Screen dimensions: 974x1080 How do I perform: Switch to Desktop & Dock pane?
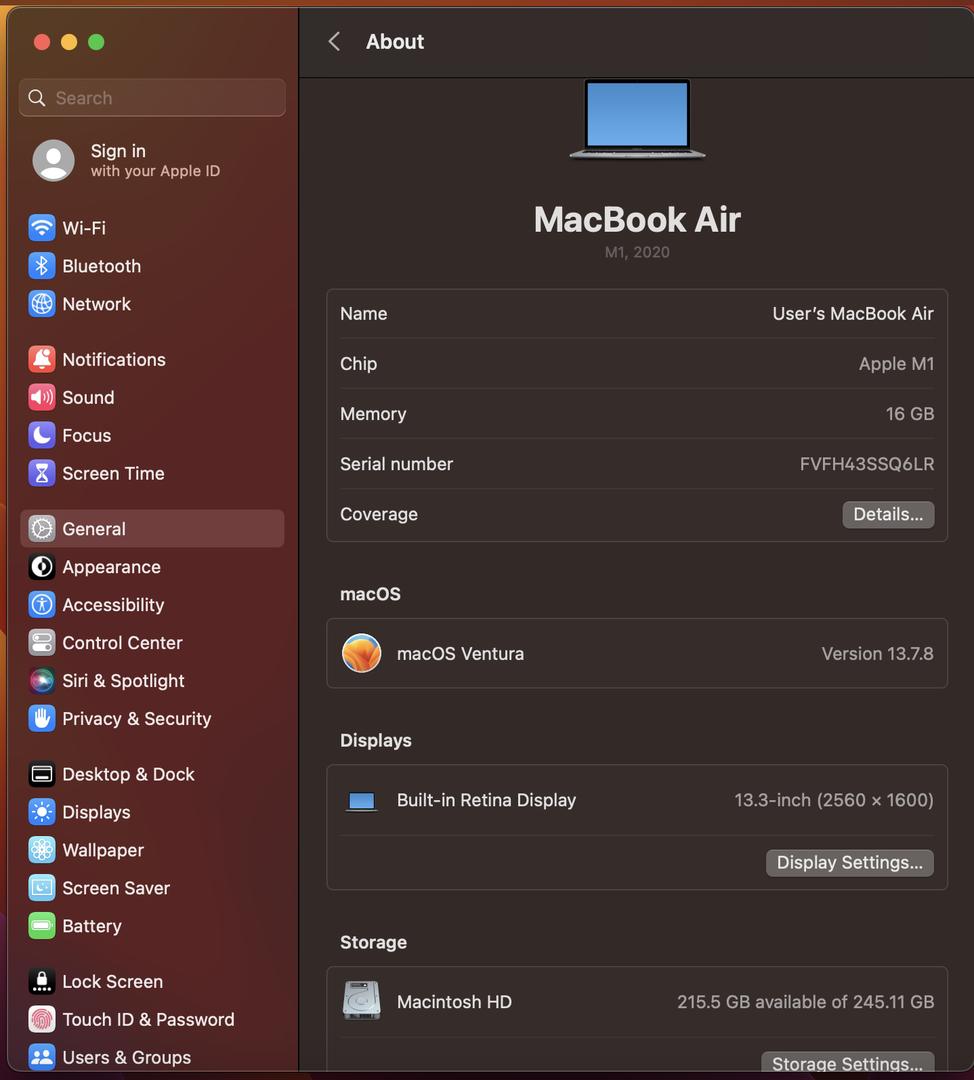pos(128,774)
